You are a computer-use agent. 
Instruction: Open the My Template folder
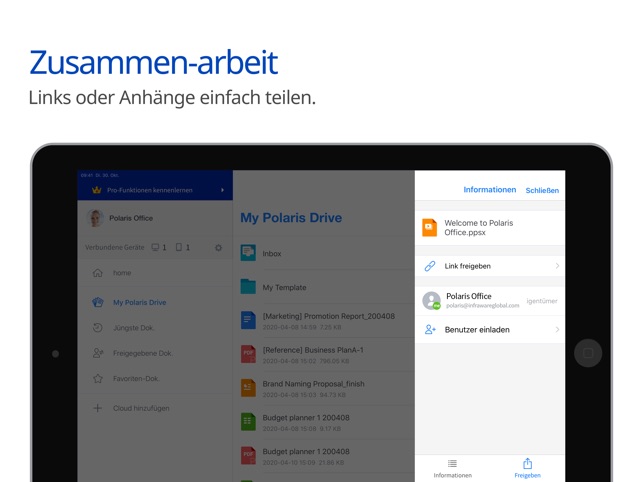[x=327, y=287]
